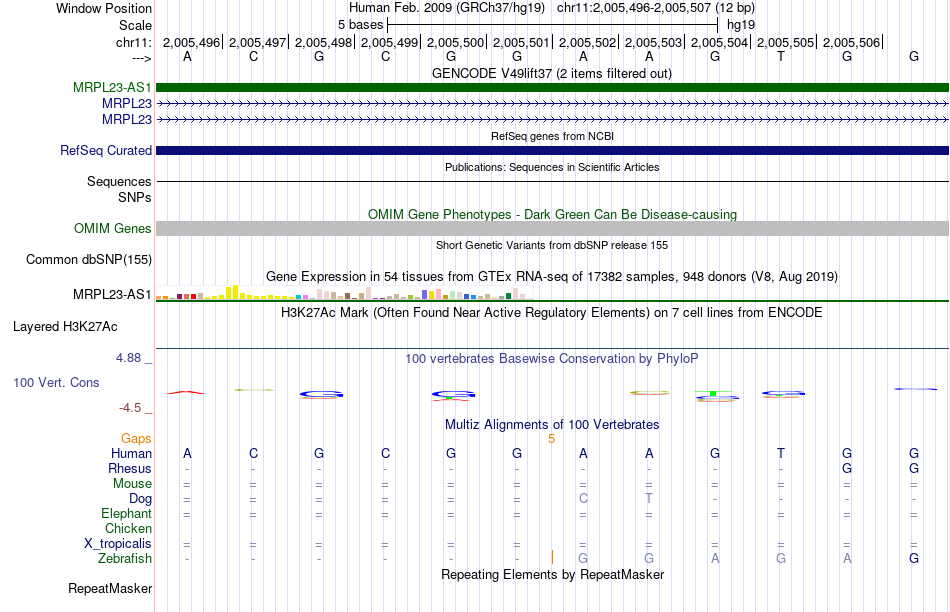
Task: Click the Zebrafish species label
Action: 125,559
